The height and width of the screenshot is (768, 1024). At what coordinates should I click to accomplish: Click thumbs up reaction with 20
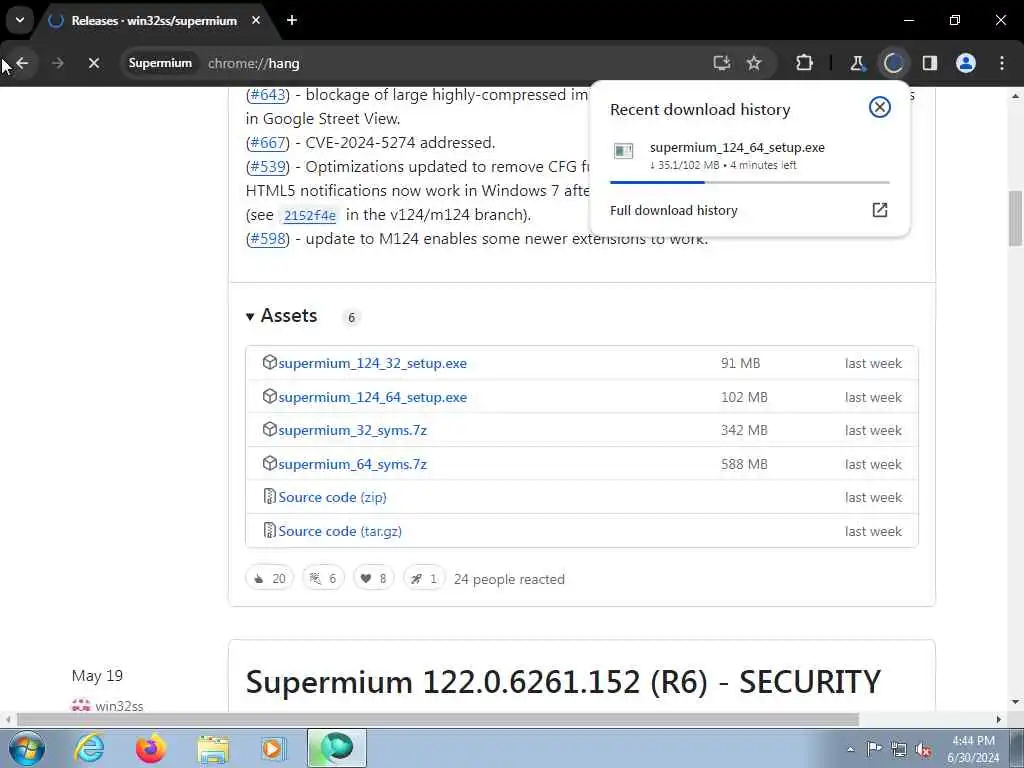(x=270, y=579)
